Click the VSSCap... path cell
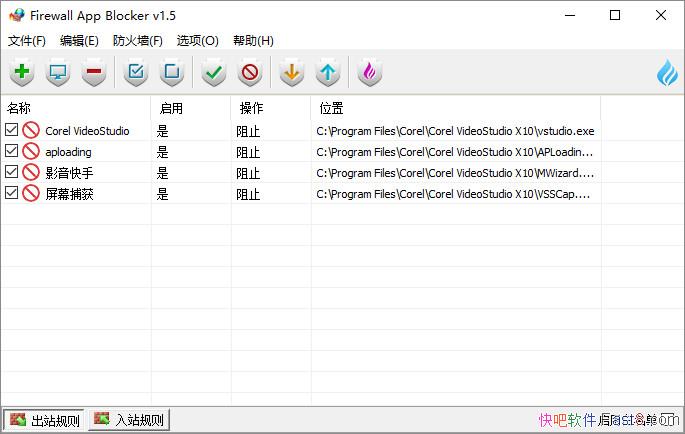This screenshot has height=434, width=685. pyautogui.click(x=453, y=194)
